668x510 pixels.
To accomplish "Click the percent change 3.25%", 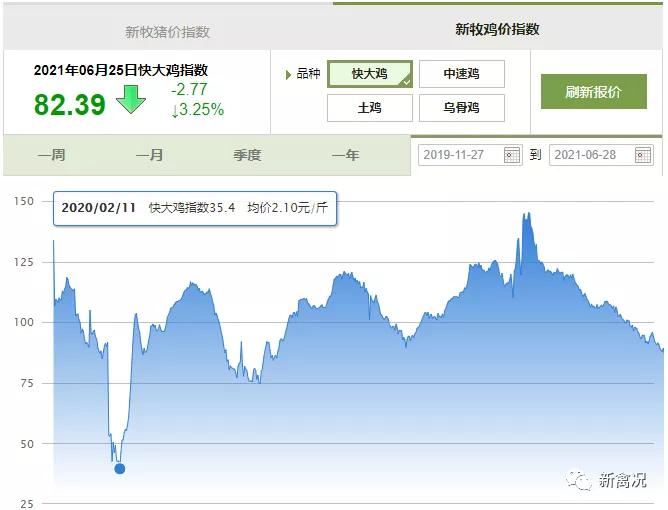I will tap(198, 110).
